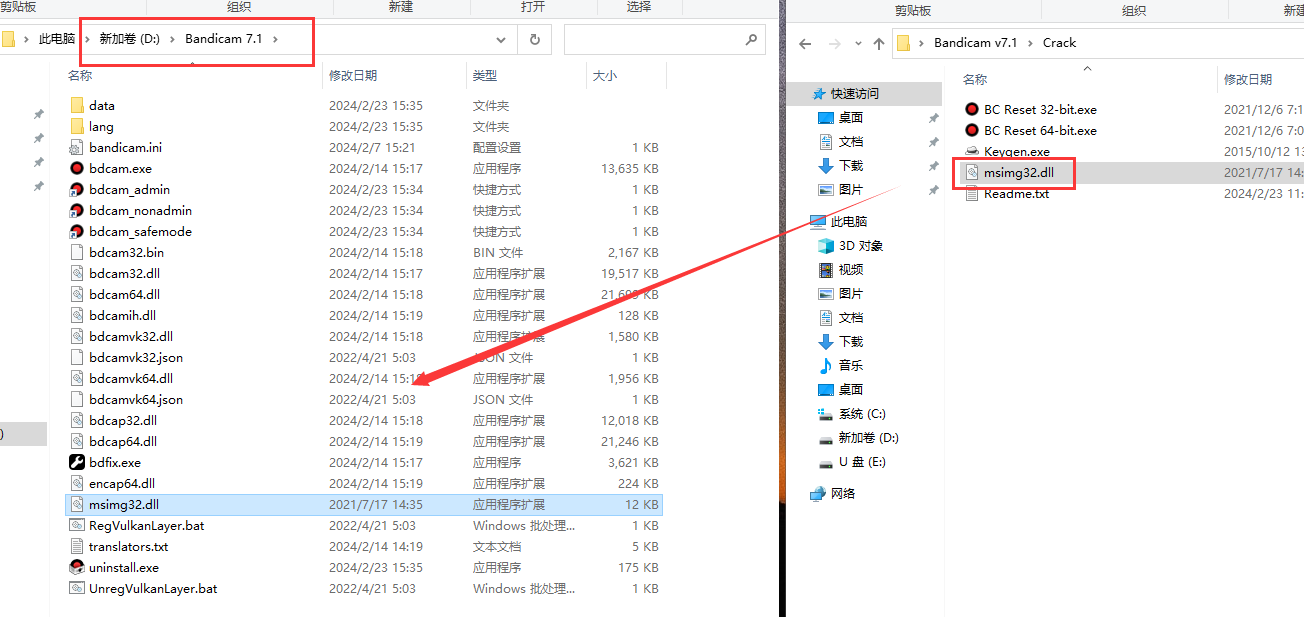Open 网络 in the sidebar
The width and height of the screenshot is (1304, 617).
pos(832,493)
